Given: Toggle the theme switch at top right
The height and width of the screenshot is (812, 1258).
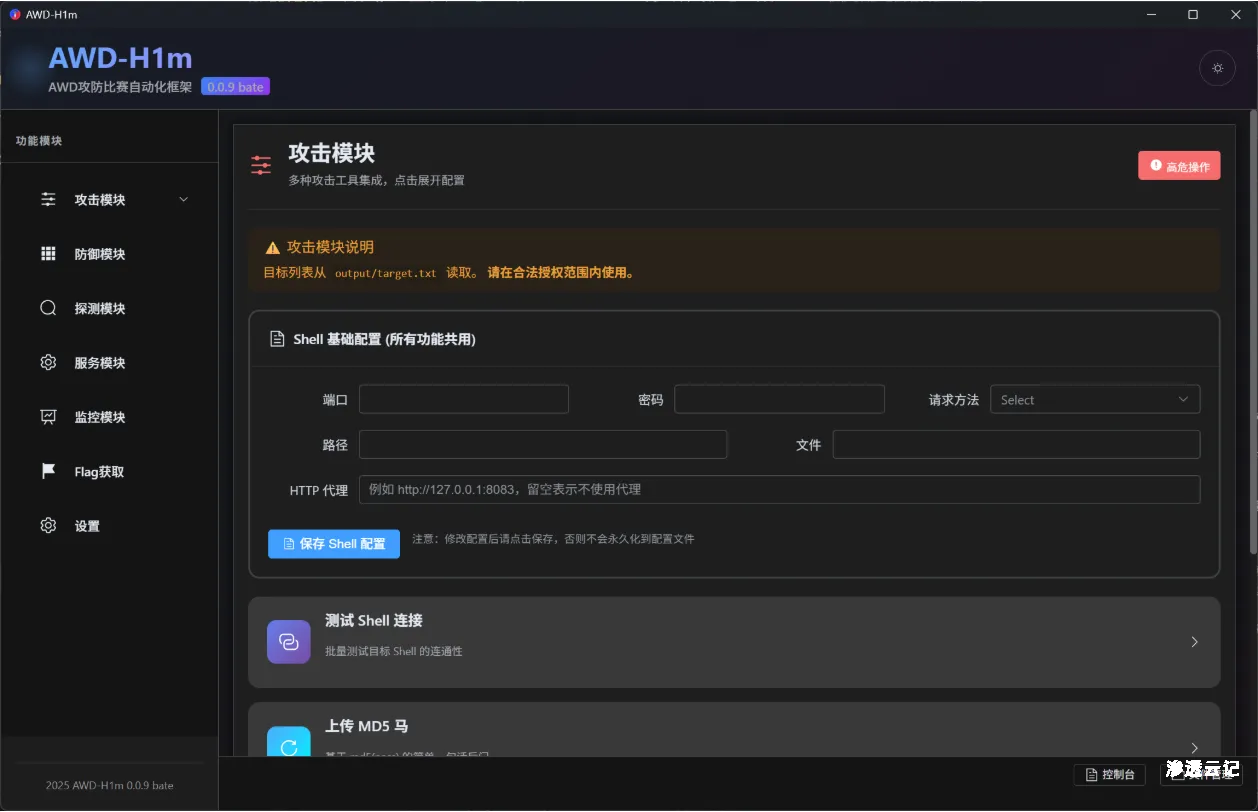Looking at the screenshot, I should point(1217,68).
